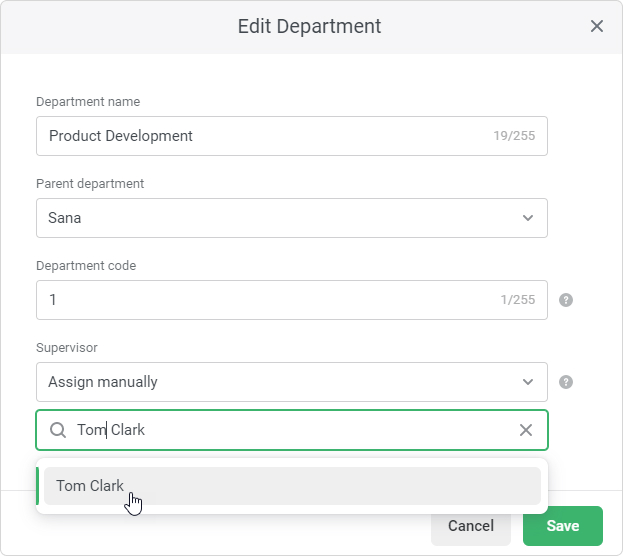Screen dimensions: 623x556
Task: Open the Assign manually supervisor dropdown
Action: (292, 382)
